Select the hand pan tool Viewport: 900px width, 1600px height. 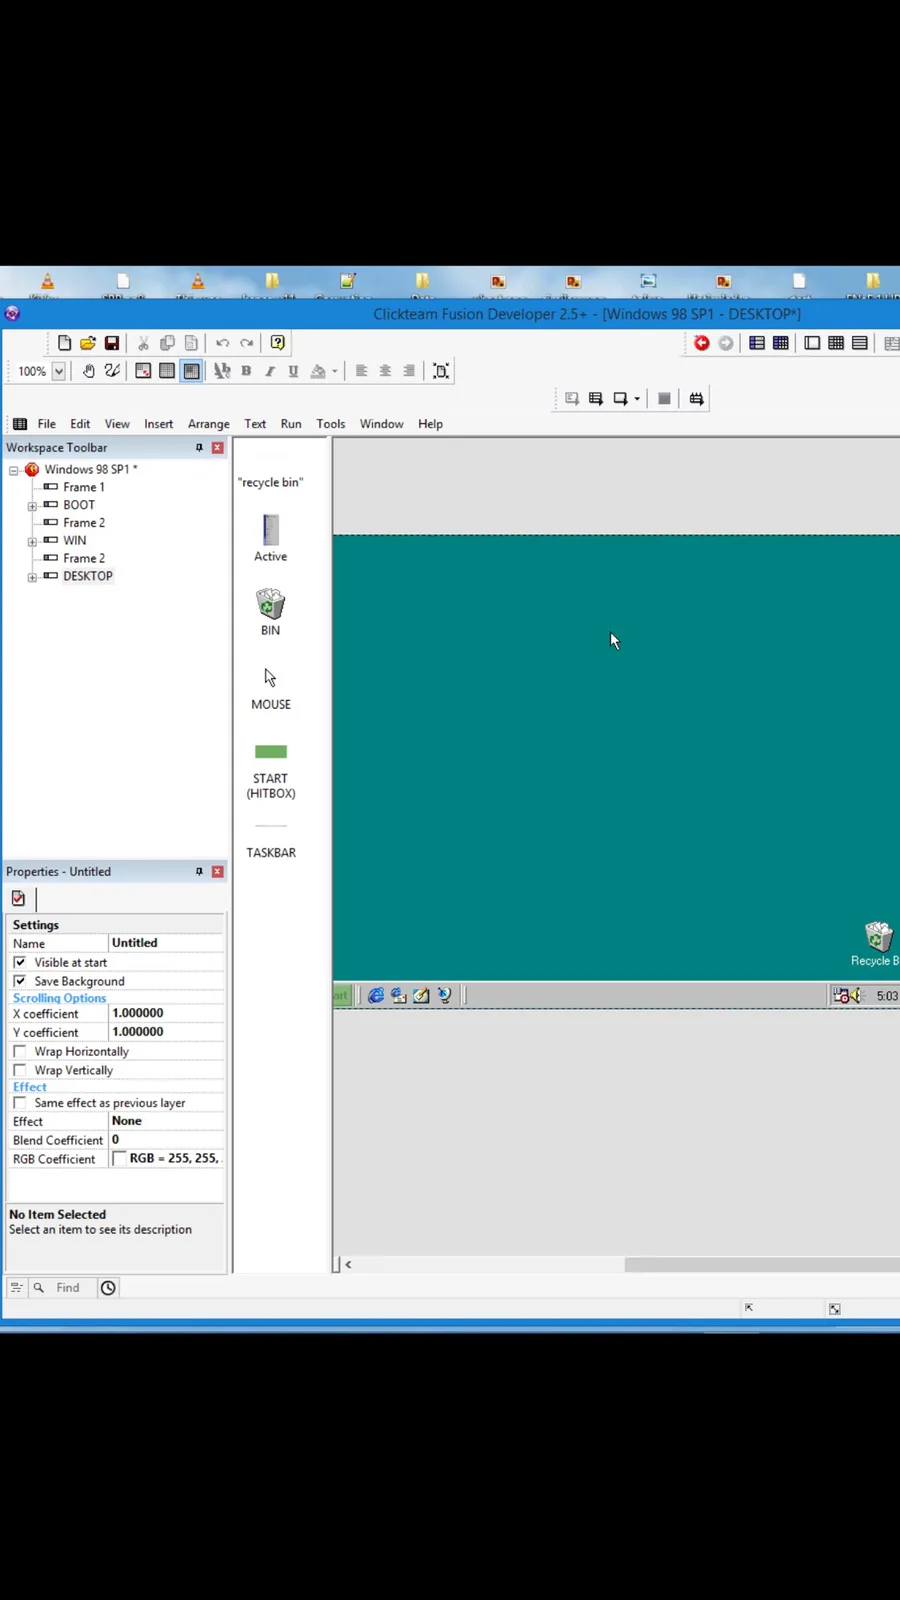(88, 371)
